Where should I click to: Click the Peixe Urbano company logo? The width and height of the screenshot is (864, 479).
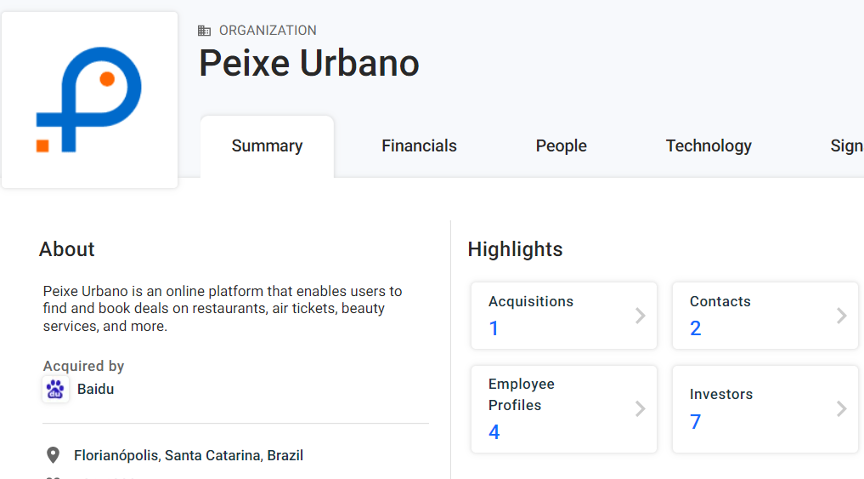click(89, 100)
